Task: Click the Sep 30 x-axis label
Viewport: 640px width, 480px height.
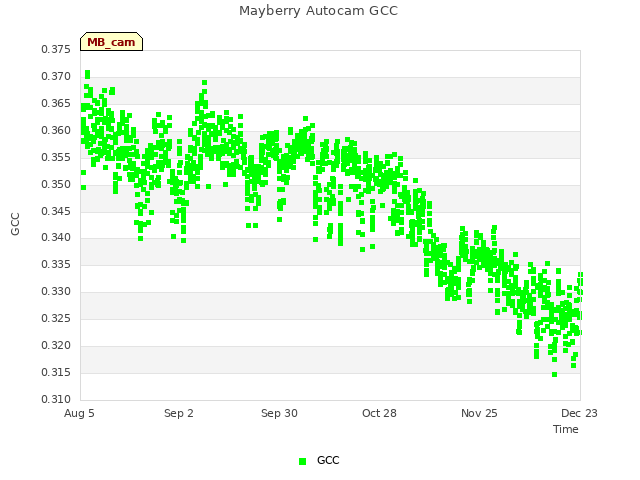Action: point(279,413)
